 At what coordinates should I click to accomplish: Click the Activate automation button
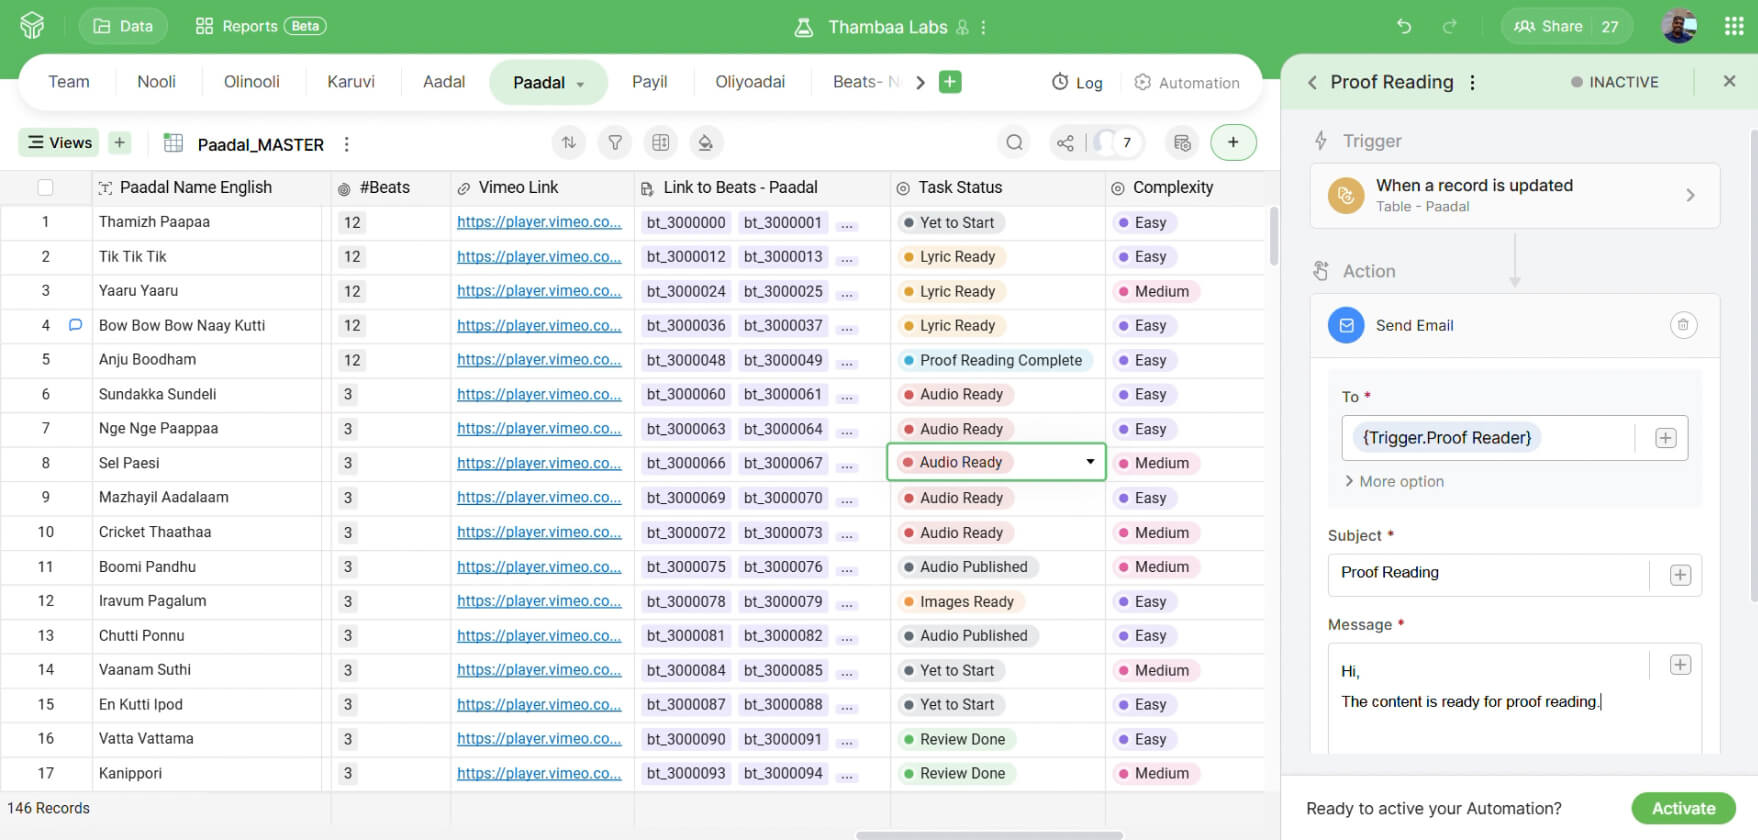click(x=1683, y=808)
